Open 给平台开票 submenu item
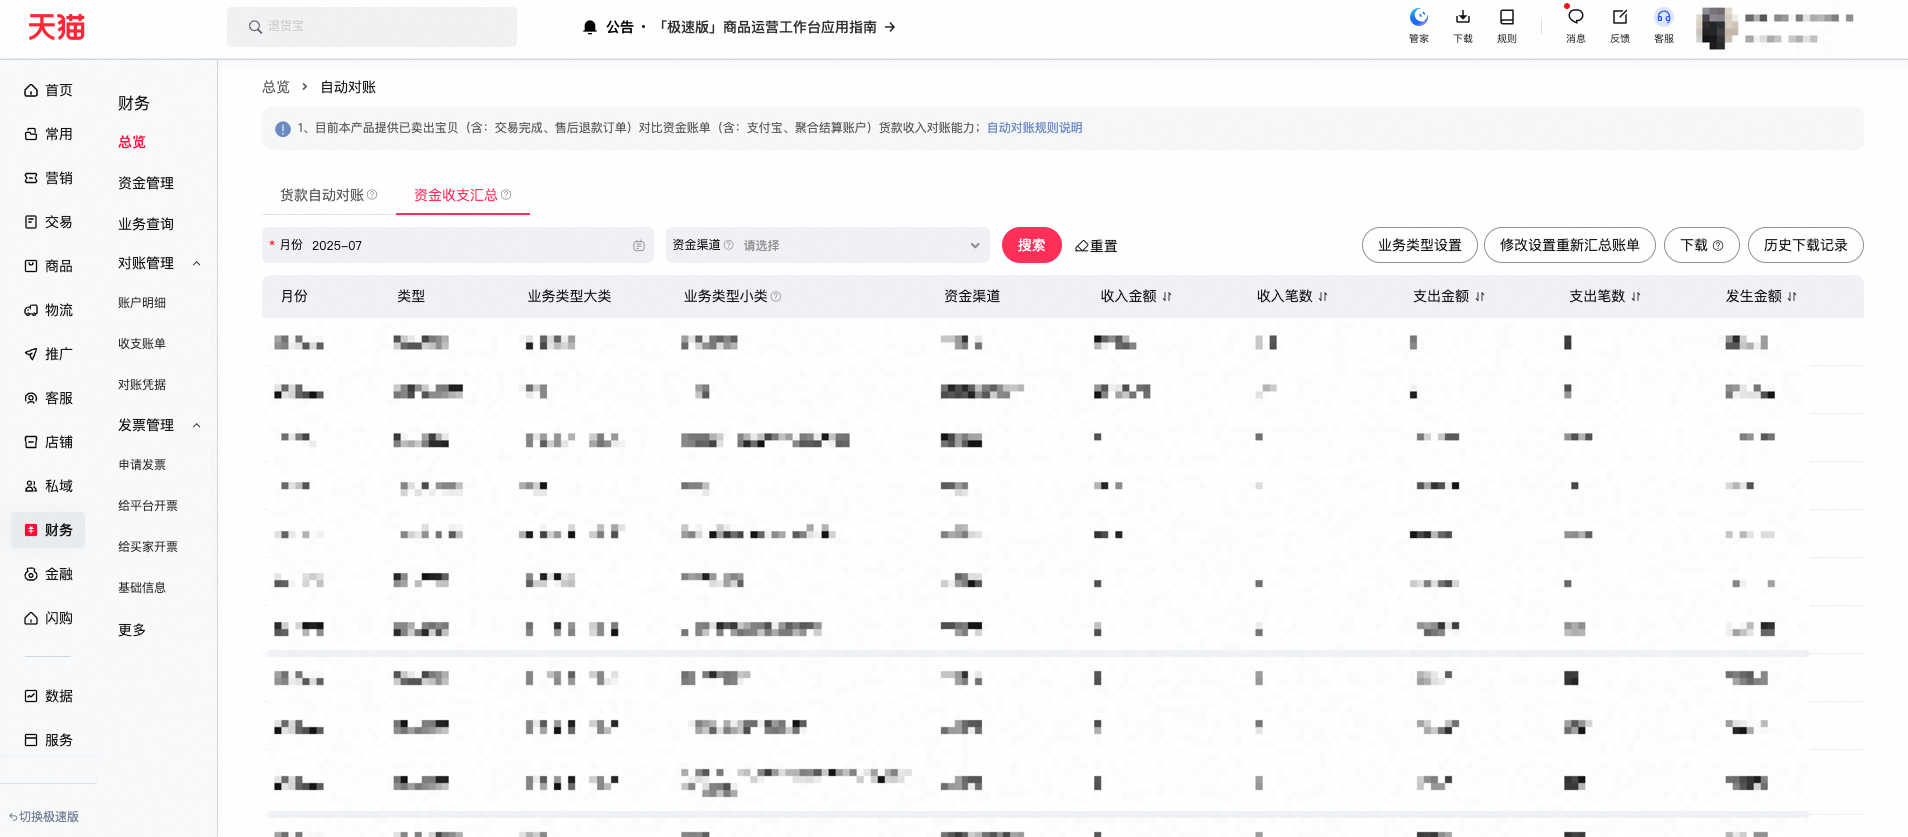Image resolution: width=1908 pixels, height=837 pixels. coord(148,506)
